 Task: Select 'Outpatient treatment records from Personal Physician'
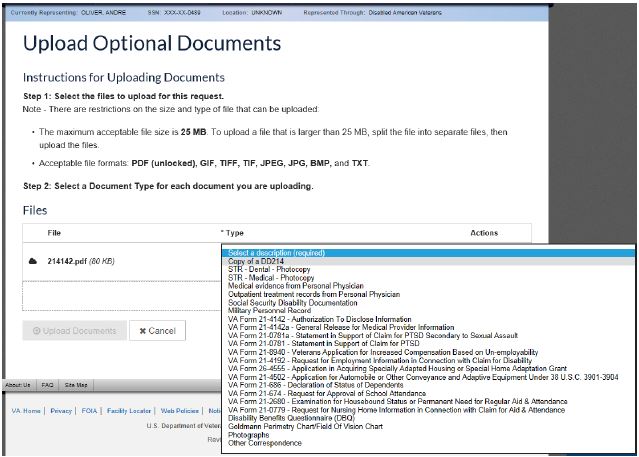428,294
